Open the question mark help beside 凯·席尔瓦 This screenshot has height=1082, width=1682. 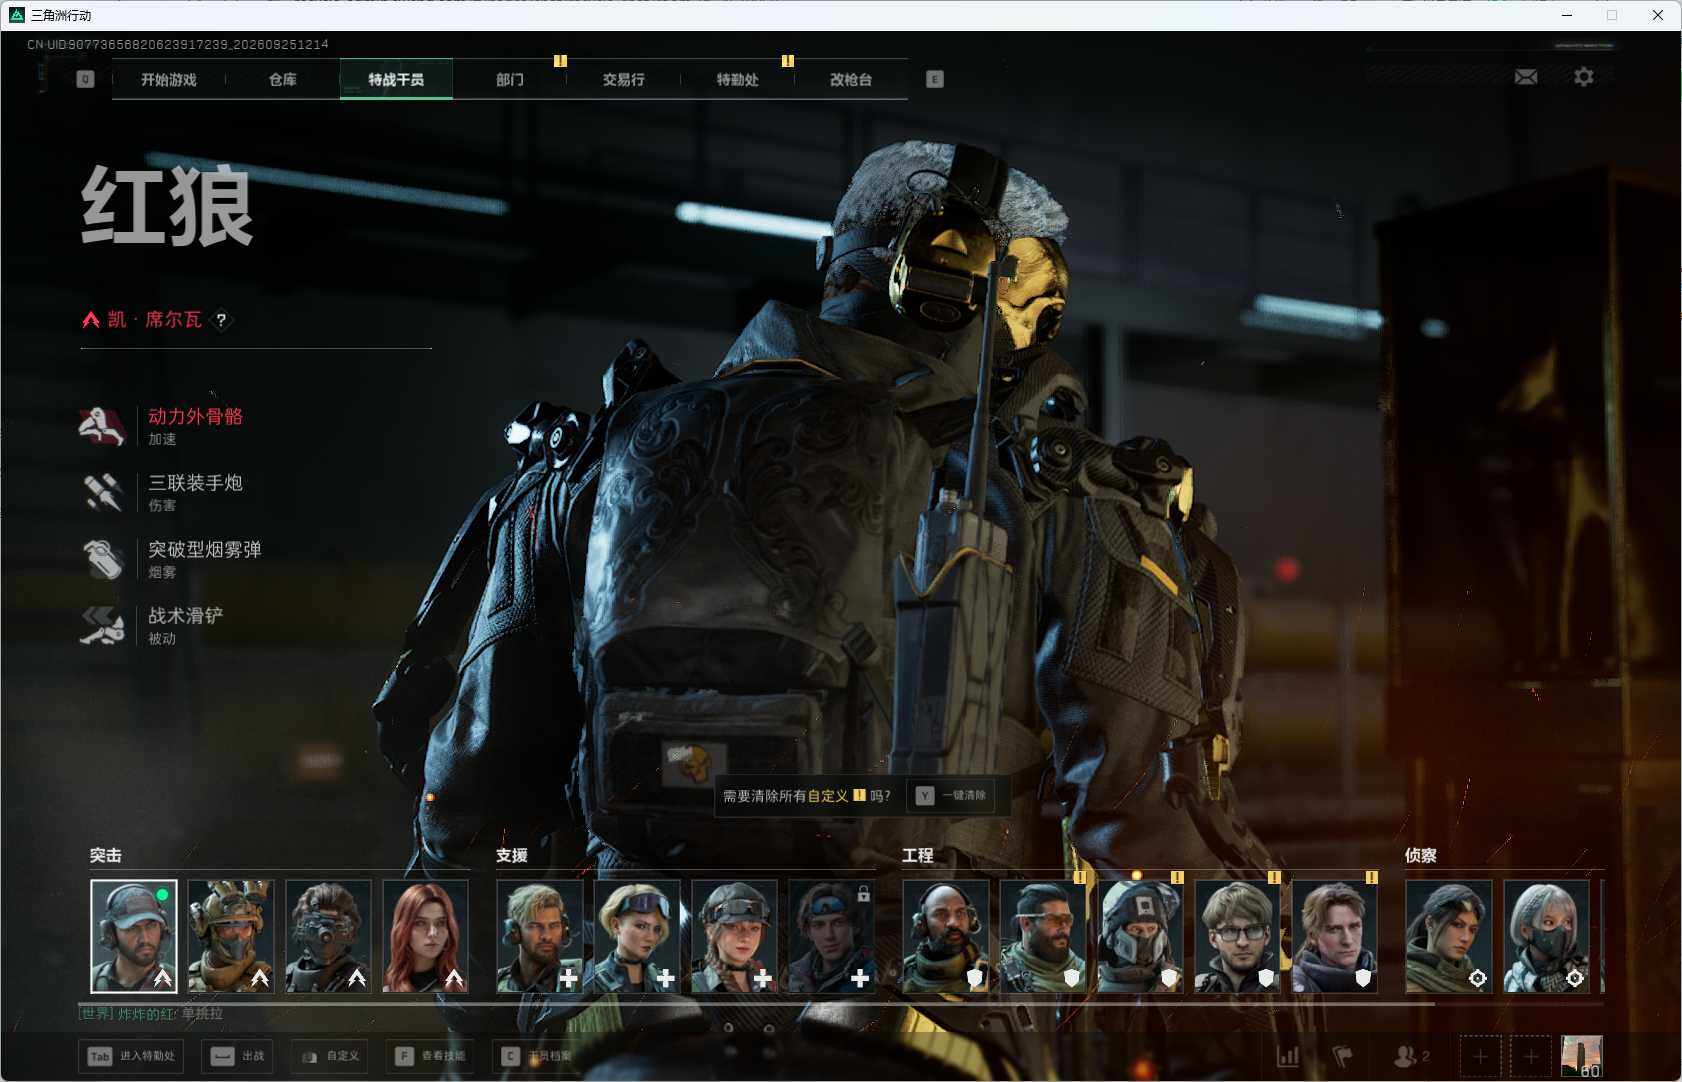click(x=221, y=320)
